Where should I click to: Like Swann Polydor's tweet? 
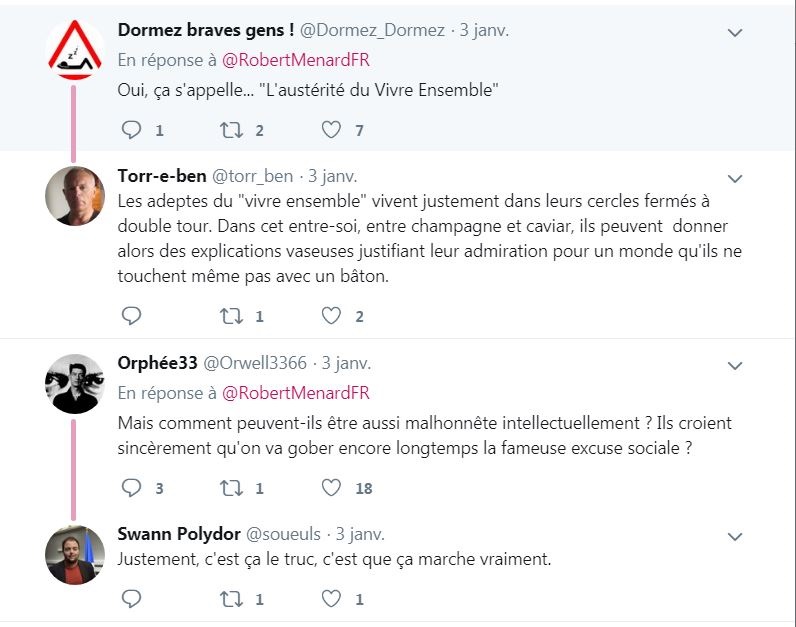[331, 599]
